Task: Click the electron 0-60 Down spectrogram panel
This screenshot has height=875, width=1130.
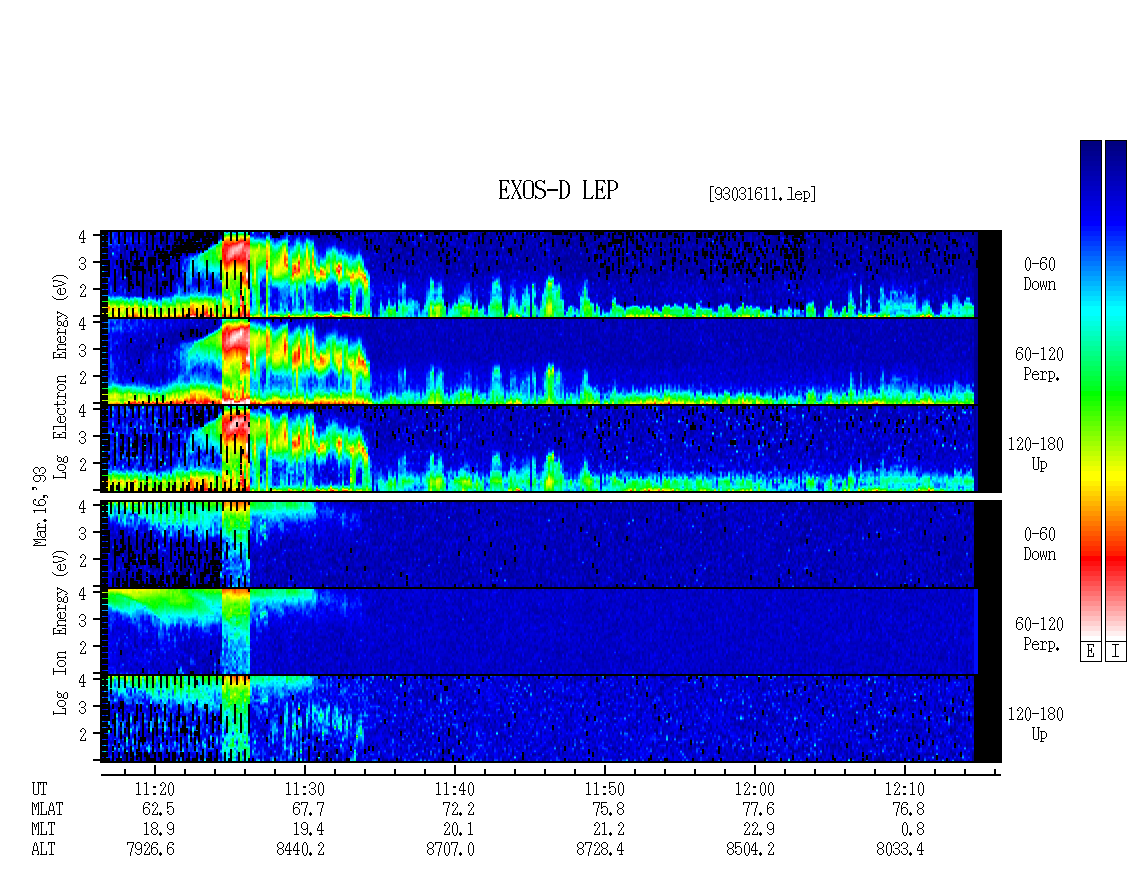Action: click(x=551, y=274)
